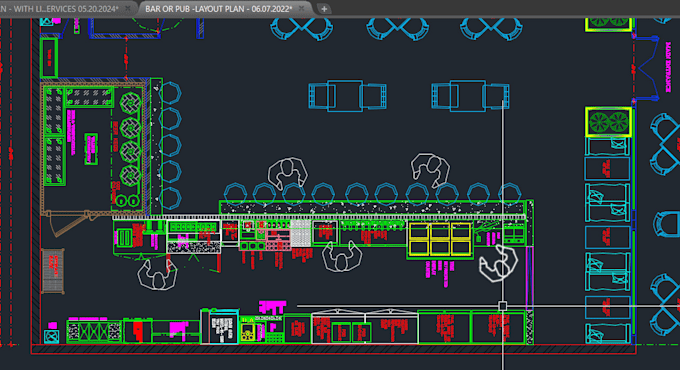Screen dimensions: 680x370
Task: Select the magenta MAIN ENTRANCE text label
Action: (x=668, y=67)
